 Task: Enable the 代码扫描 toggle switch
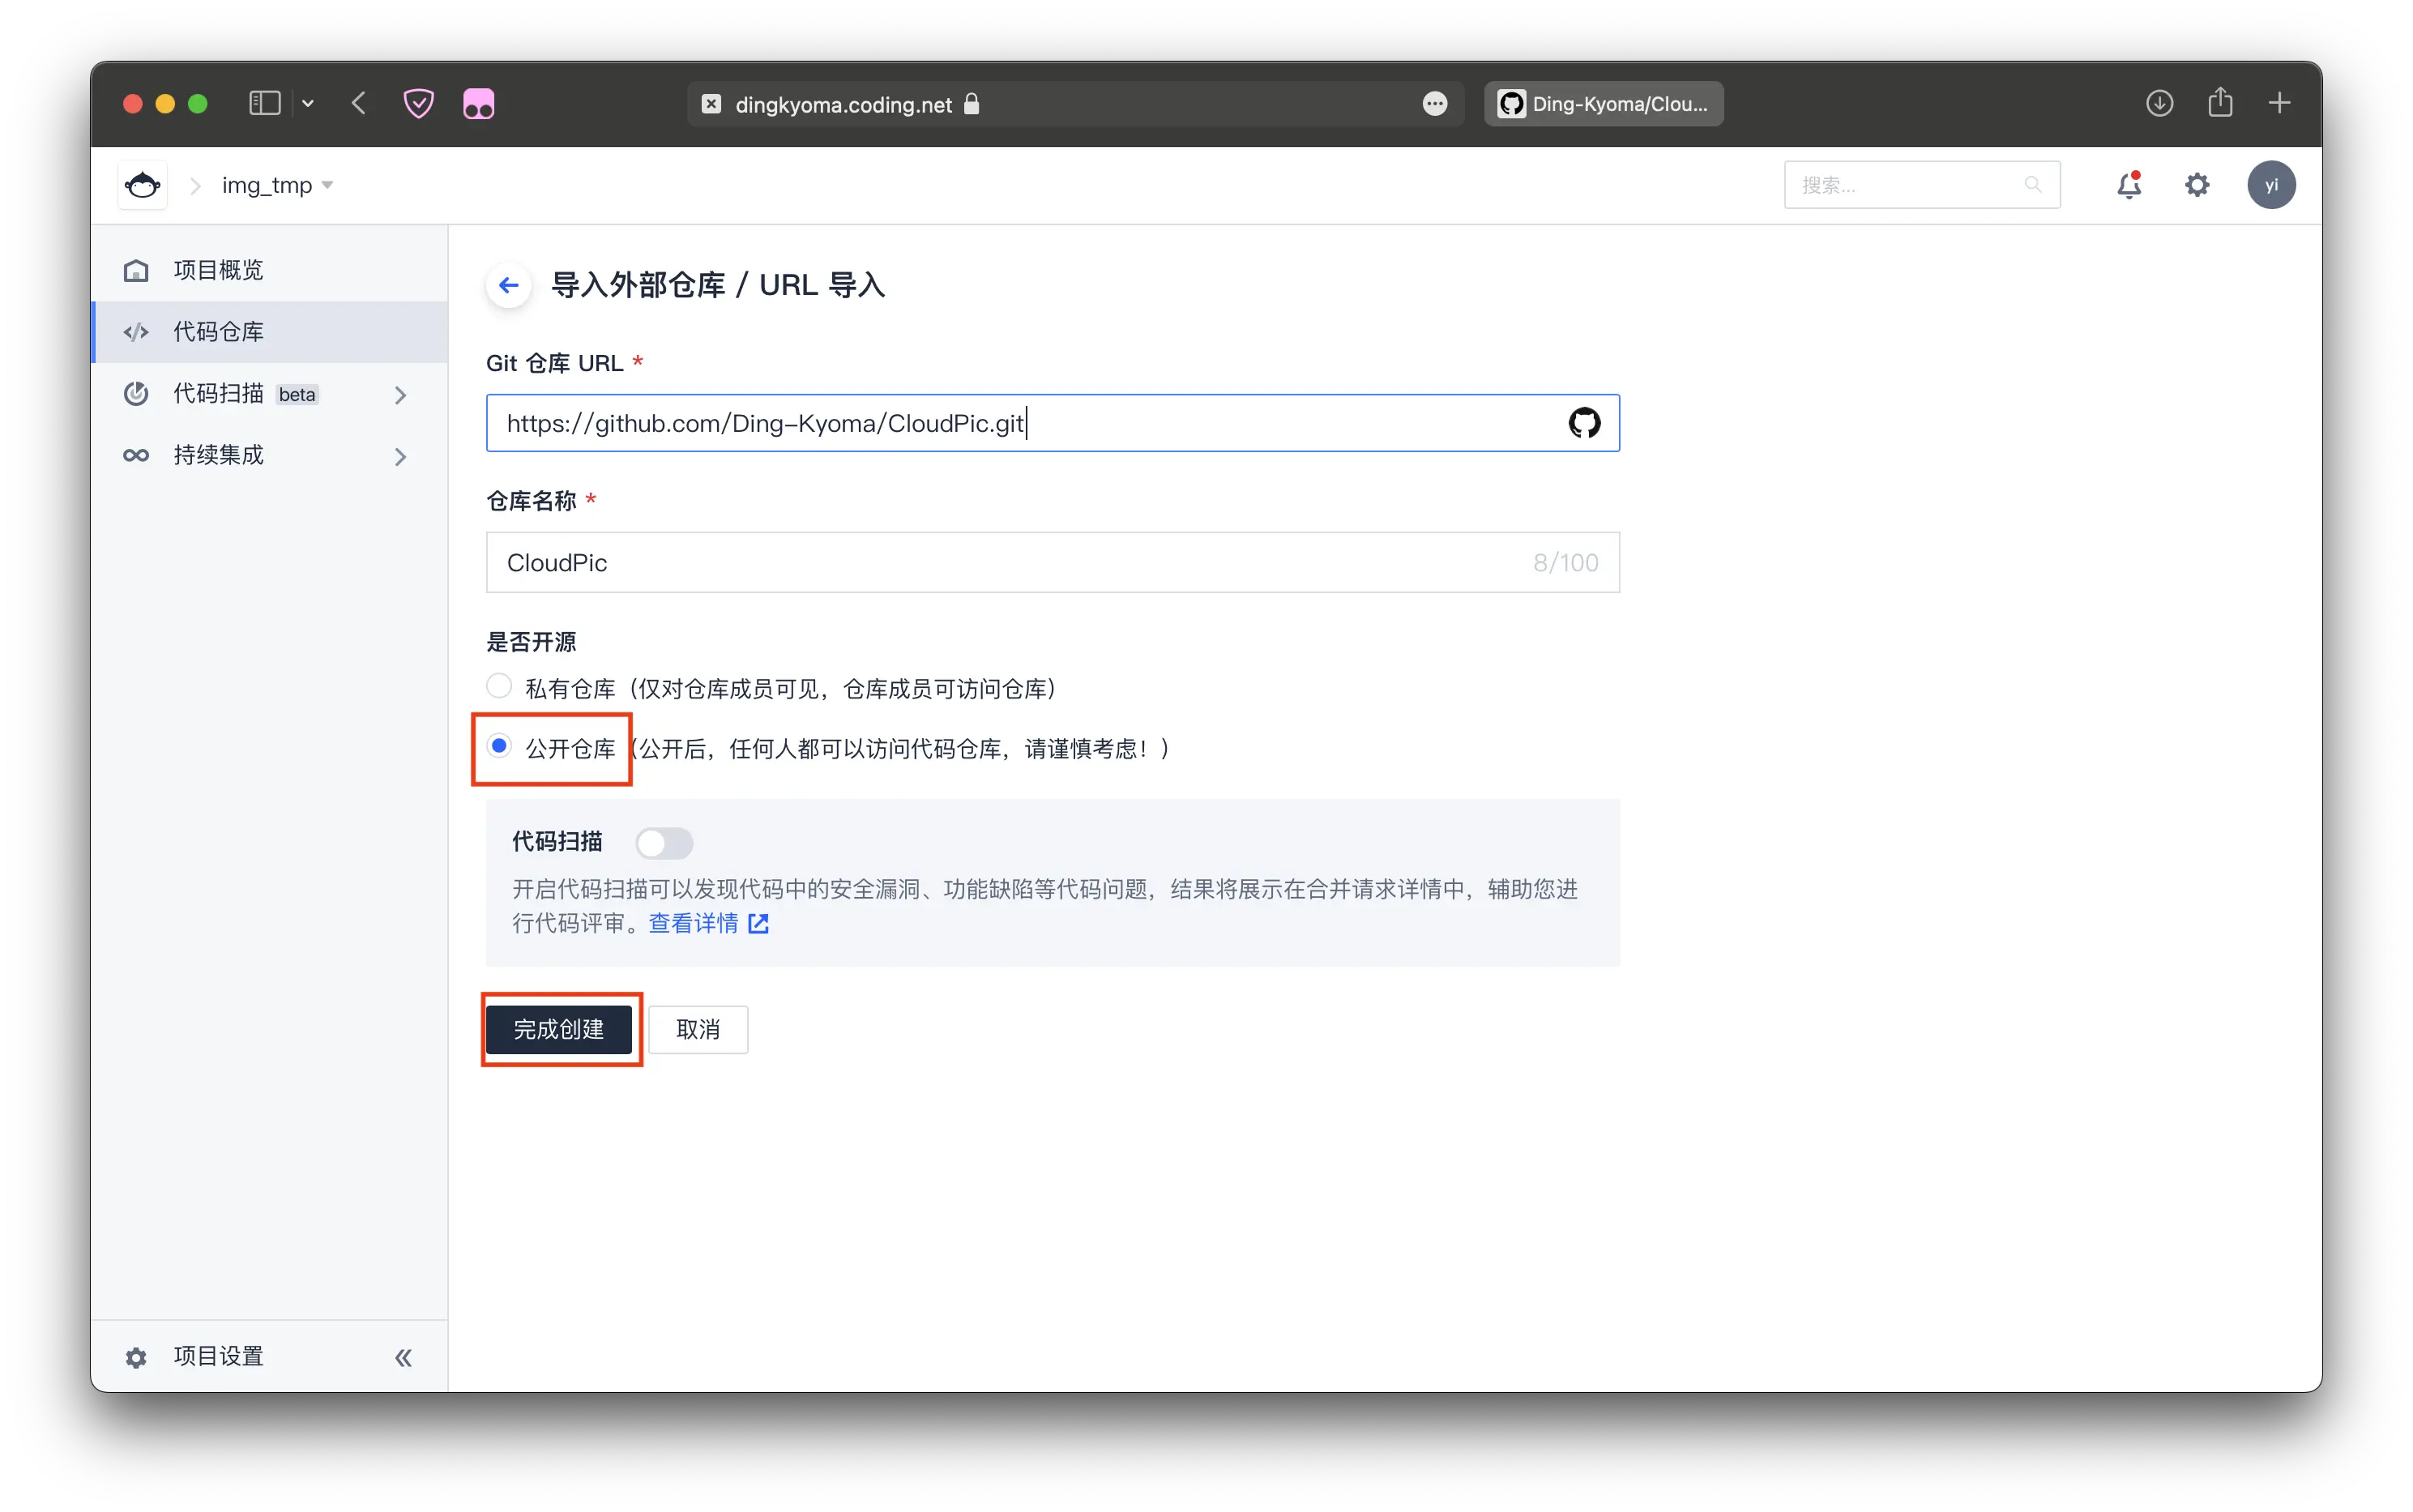664,843
